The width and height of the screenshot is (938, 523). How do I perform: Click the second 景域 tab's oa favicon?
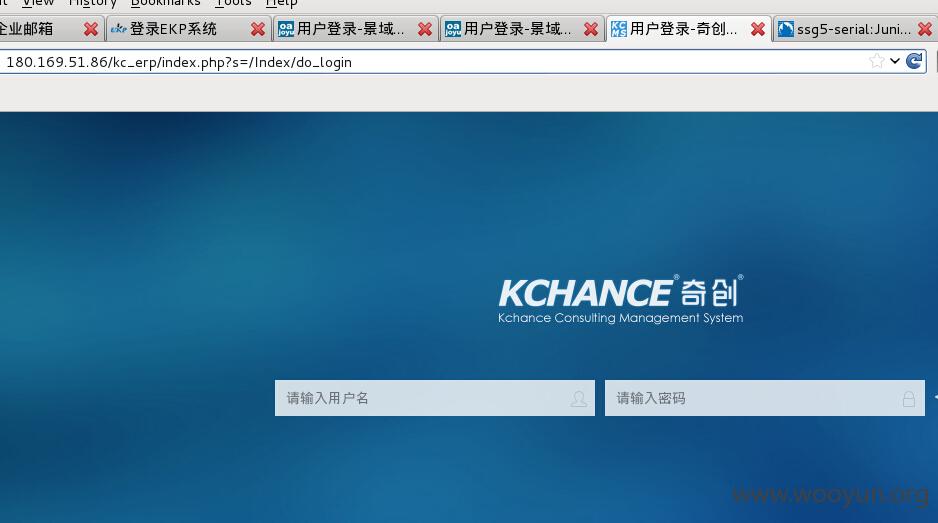click(453, 29)
